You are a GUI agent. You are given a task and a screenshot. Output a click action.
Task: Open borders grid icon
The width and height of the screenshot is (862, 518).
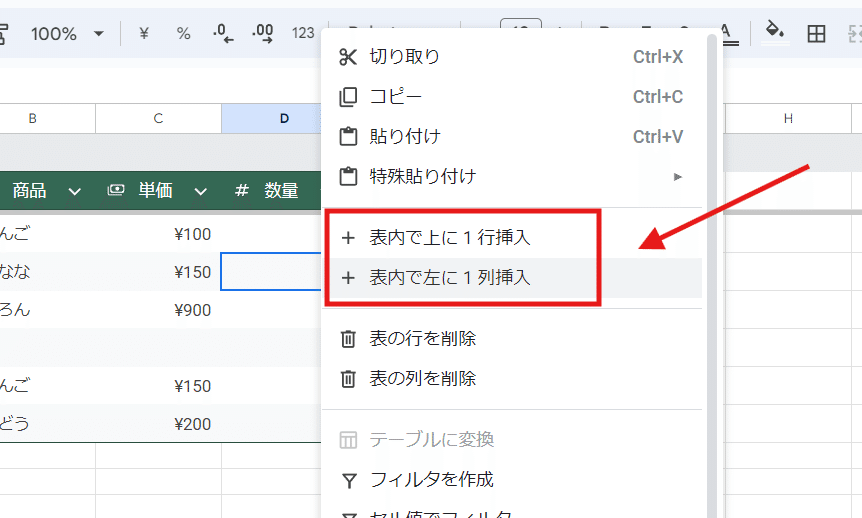(x=816, y=34)
